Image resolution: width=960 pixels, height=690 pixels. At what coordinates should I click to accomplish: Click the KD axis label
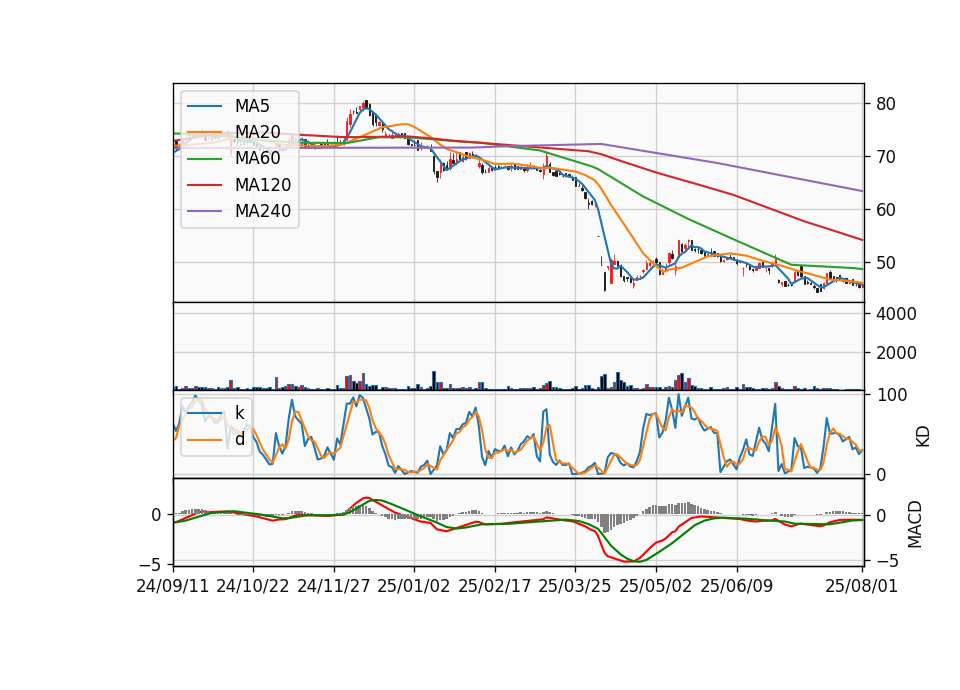tap(923, 436)
